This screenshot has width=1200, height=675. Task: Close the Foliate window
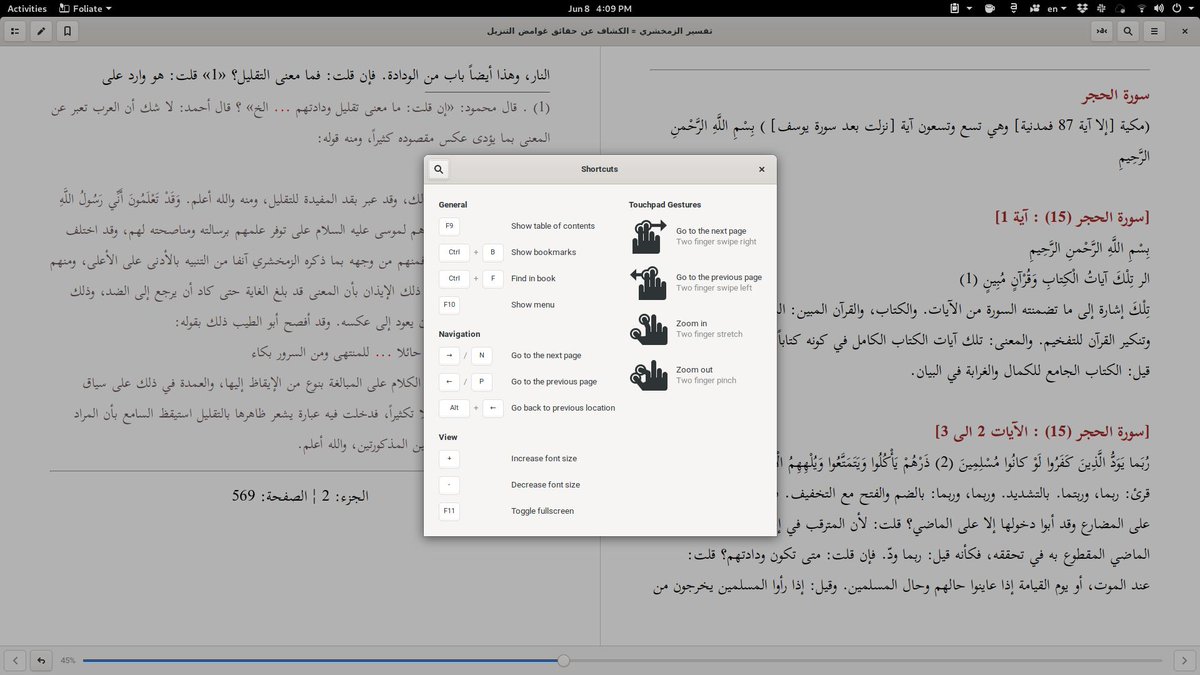point(1184,31)
